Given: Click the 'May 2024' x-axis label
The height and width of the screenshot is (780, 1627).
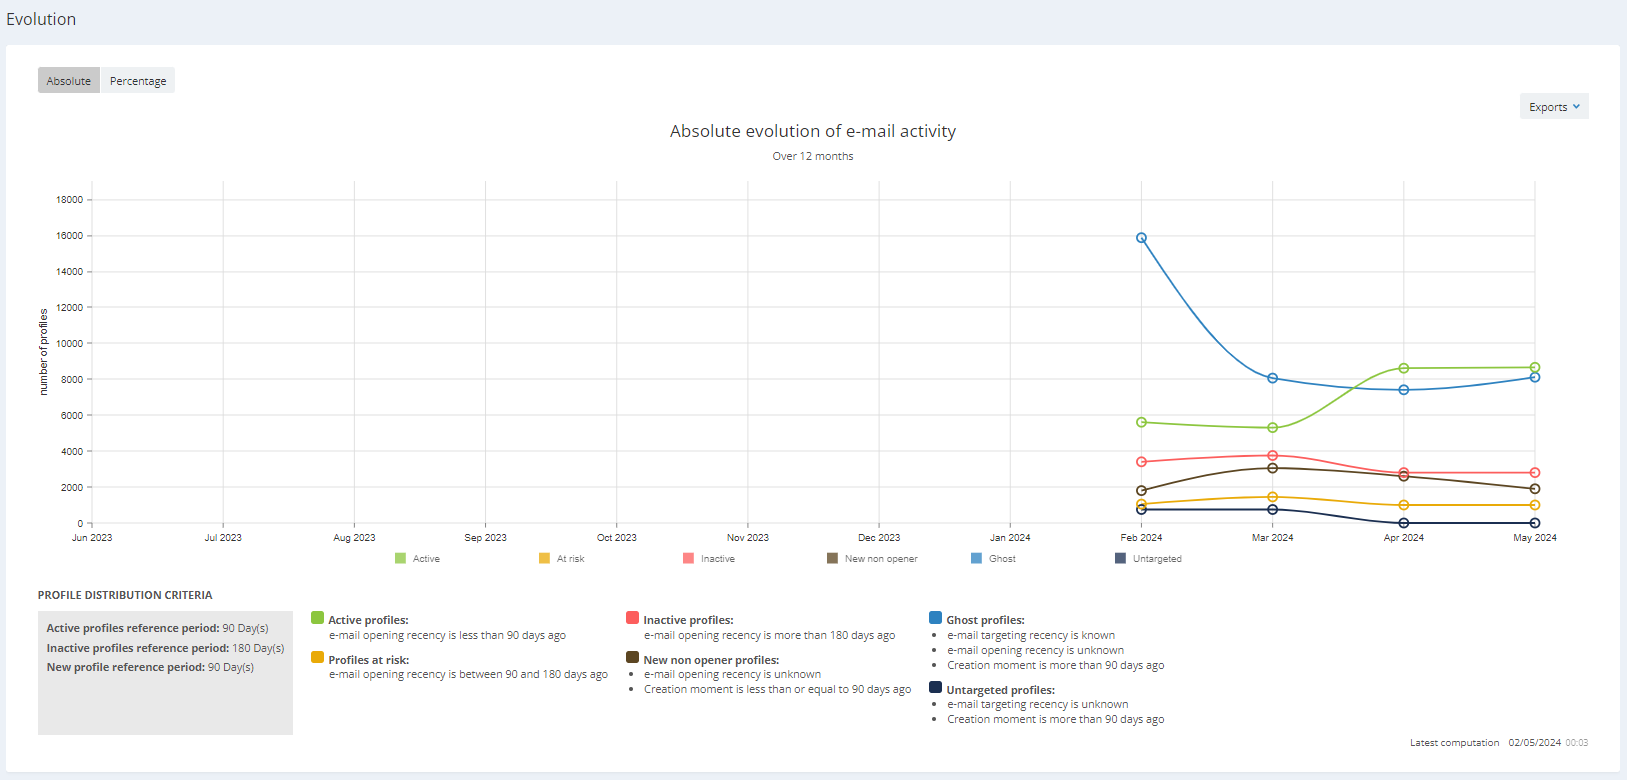Looking at the screenshot, I should pyautogui.click(x=1535, y=537).
